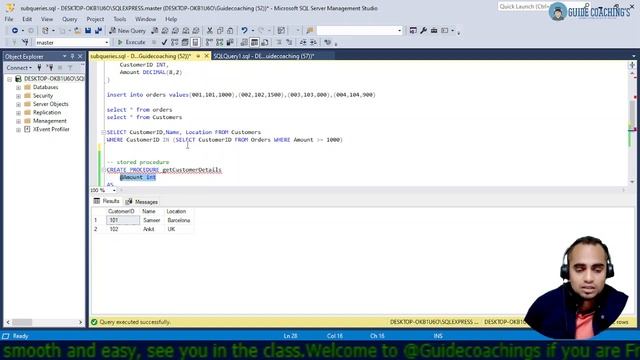The image size is (640, 360).
Task: Pin the Object Explorer panel
Action: [x=73, y=56]
